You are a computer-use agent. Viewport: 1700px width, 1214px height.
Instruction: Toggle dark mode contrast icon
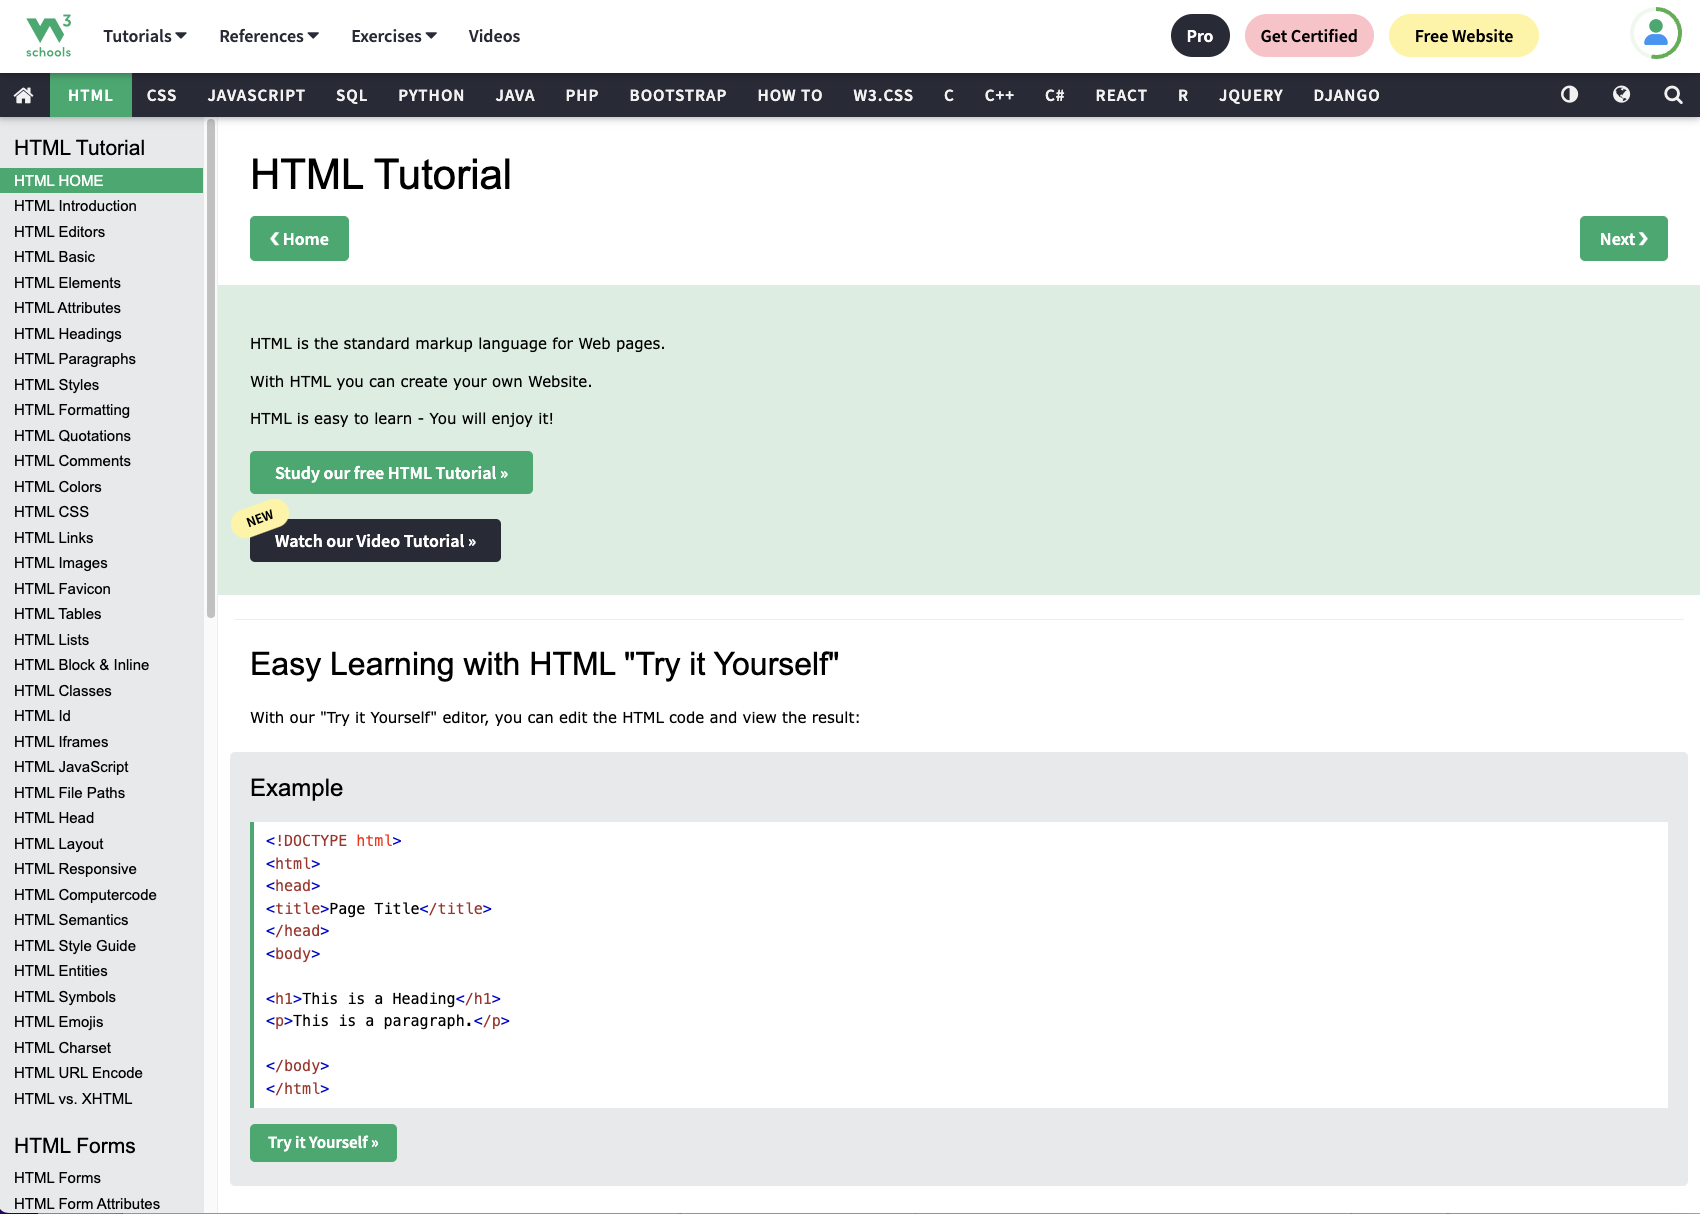[x=1569, y=95]
